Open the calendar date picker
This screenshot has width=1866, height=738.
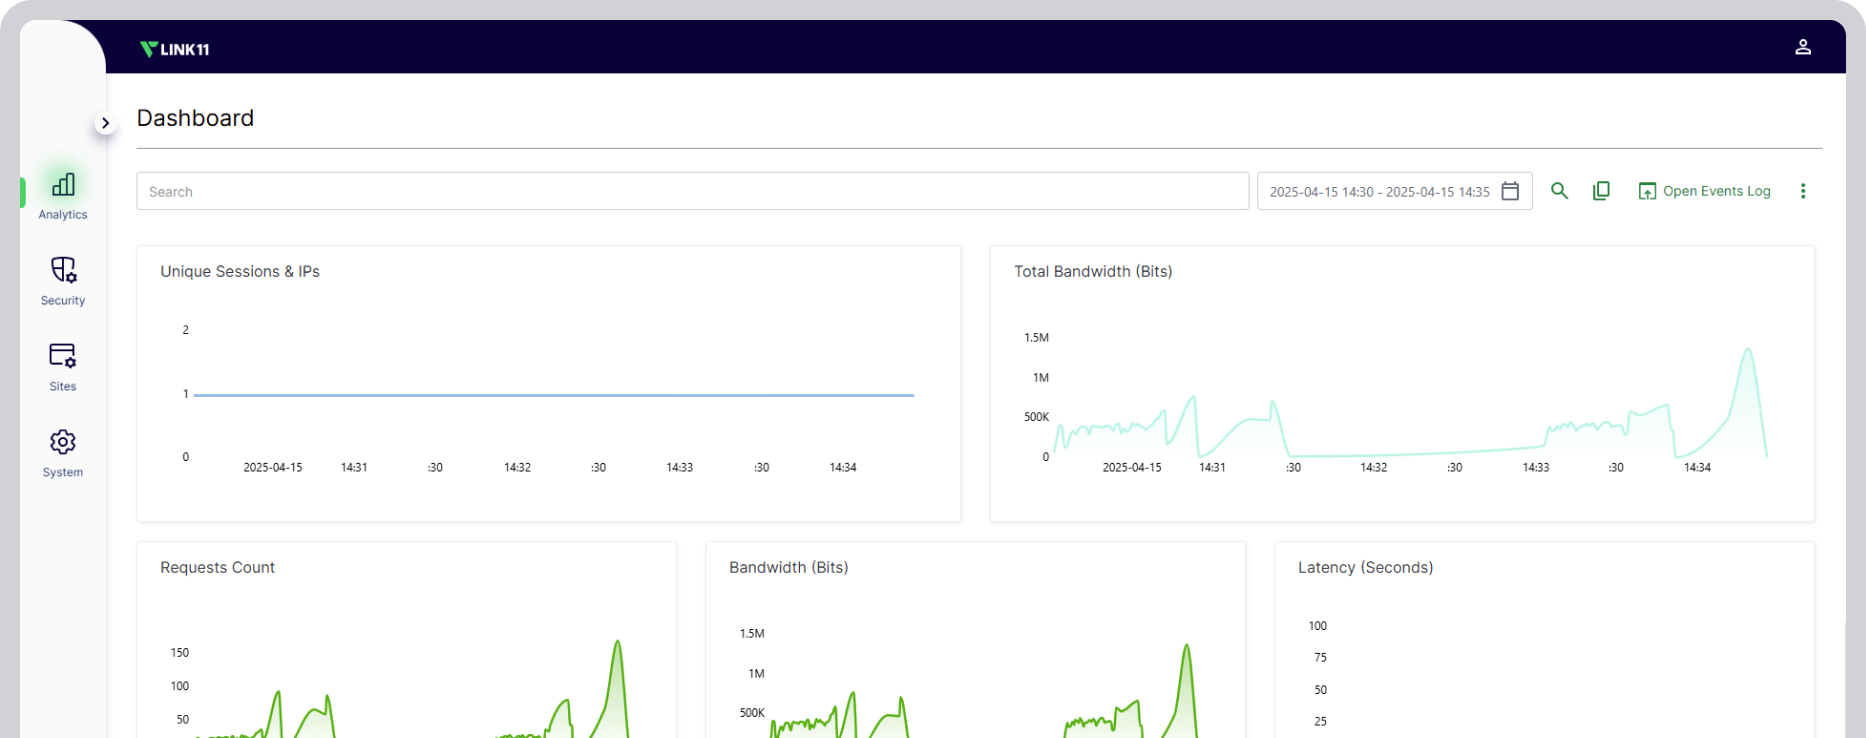click(x=1510, y=191)
